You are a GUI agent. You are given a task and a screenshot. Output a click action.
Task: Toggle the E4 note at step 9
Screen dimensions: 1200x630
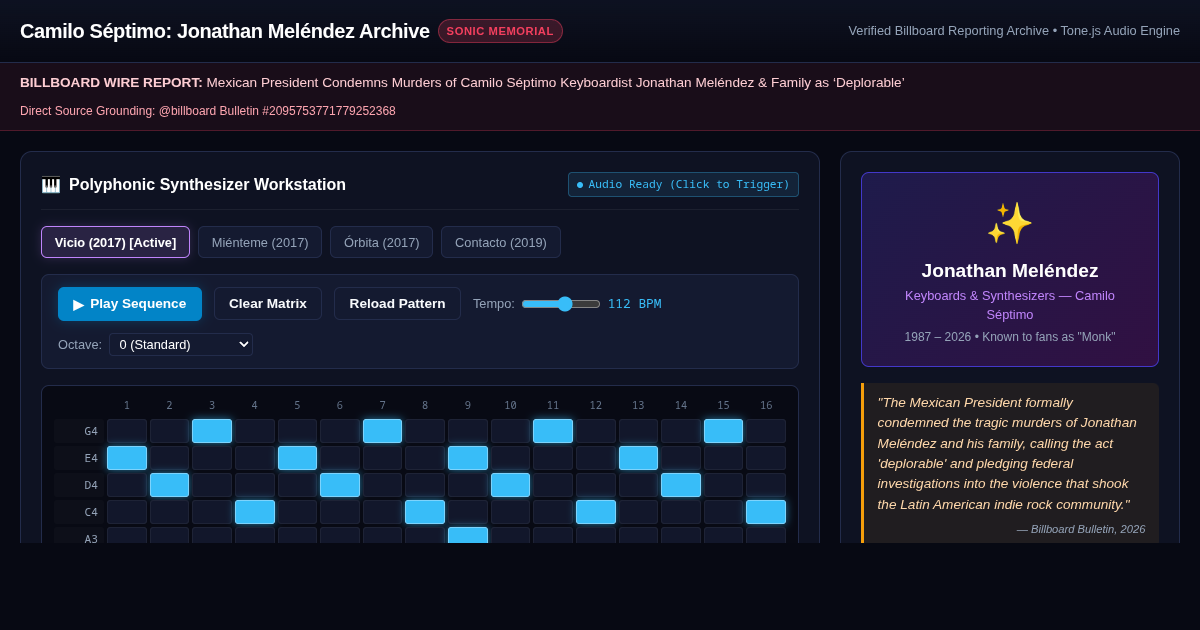point(468,458)
